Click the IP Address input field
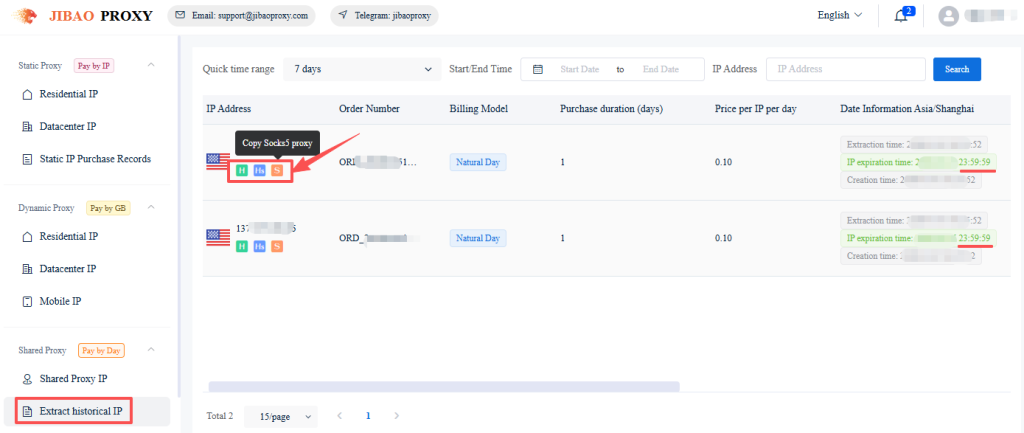This screenshot has height=433, width=1024. coord(845,69)
